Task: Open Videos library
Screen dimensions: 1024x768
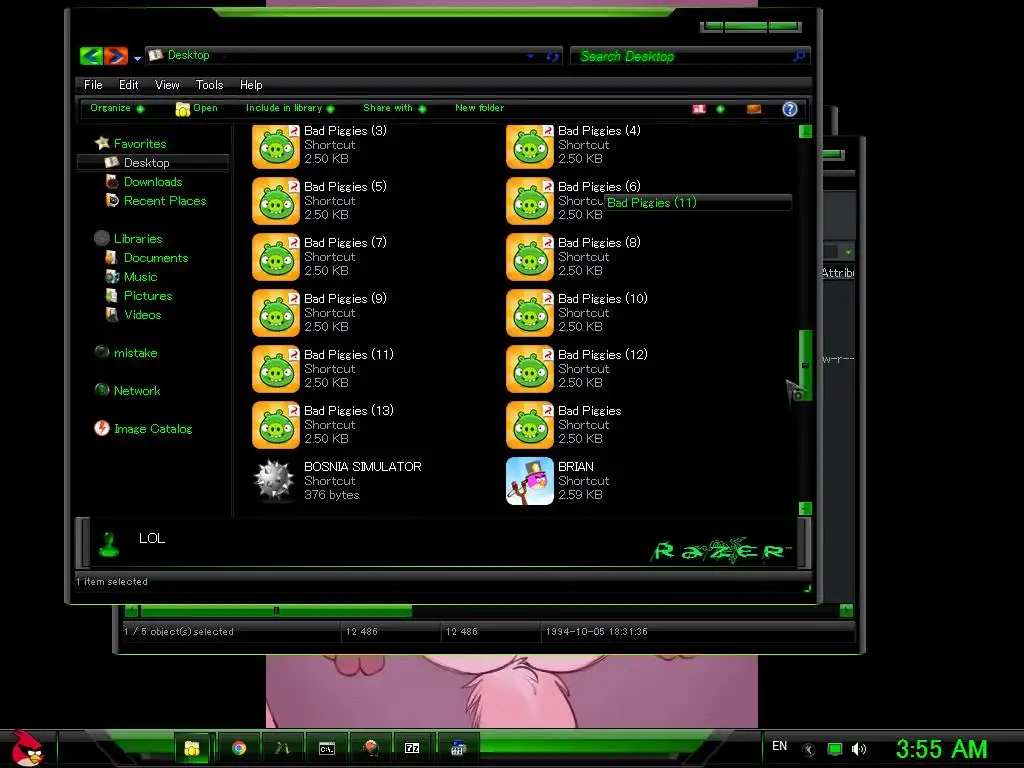Action: [x=142, y=314]
